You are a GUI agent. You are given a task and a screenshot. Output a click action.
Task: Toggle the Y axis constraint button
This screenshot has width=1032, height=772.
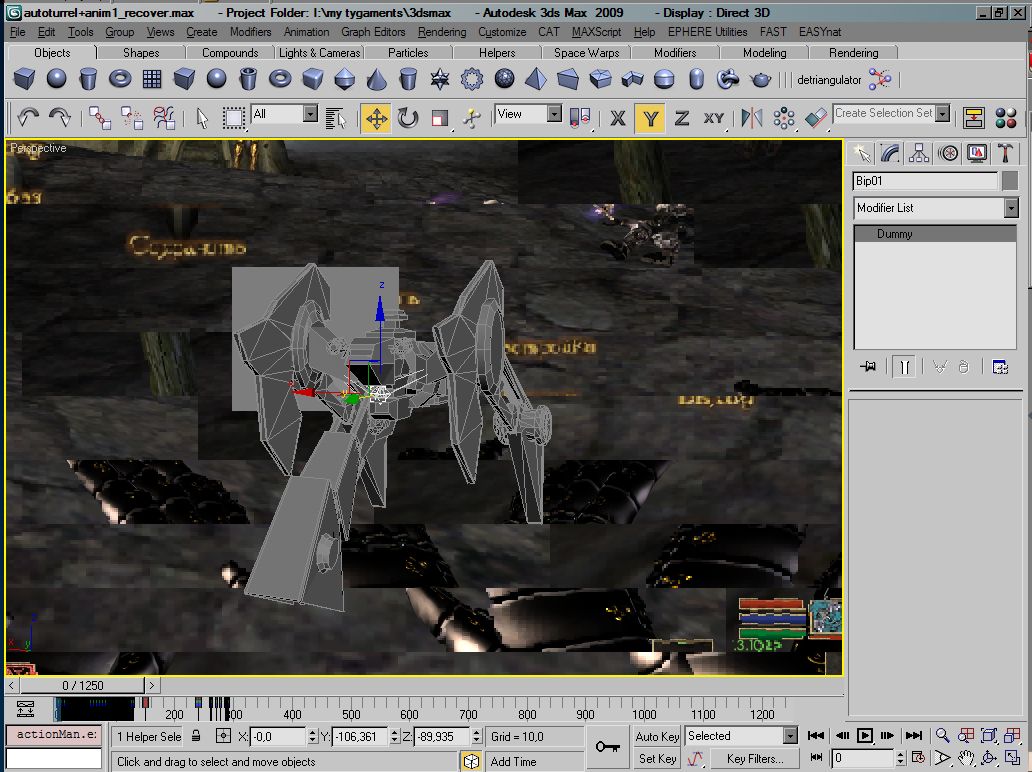tap(650, 118)
